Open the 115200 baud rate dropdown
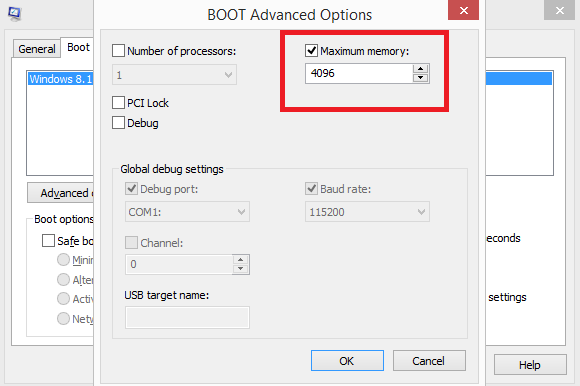Screen dimensions: 580x386 click(x=367, y=211)
